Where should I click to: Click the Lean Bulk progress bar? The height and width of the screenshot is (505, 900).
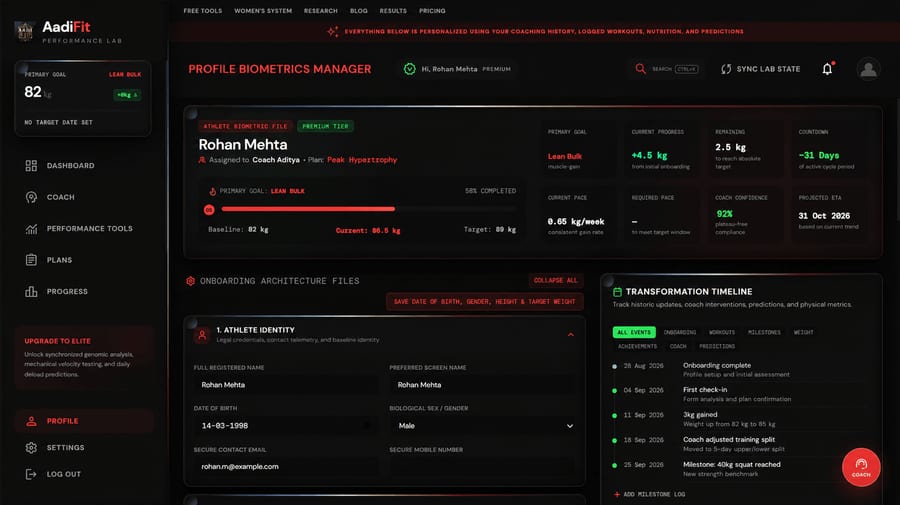[x=369, y=209]
